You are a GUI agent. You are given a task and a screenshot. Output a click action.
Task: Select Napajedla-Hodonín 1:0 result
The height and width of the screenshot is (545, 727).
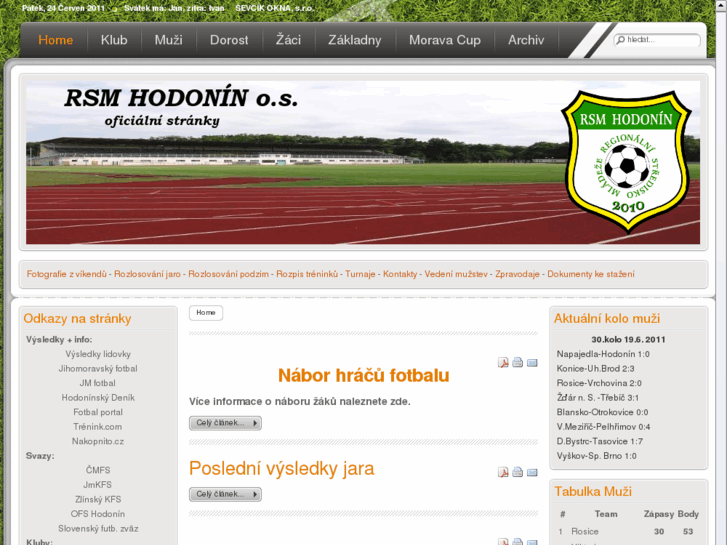(x=603, y=354)
